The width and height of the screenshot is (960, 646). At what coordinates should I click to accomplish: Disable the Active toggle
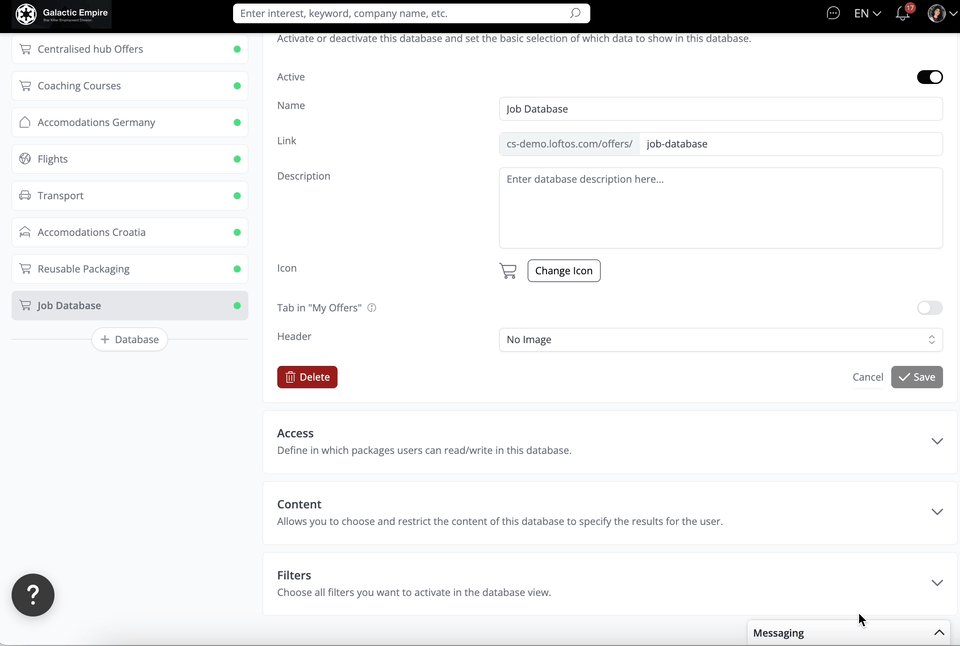point(929,77)
